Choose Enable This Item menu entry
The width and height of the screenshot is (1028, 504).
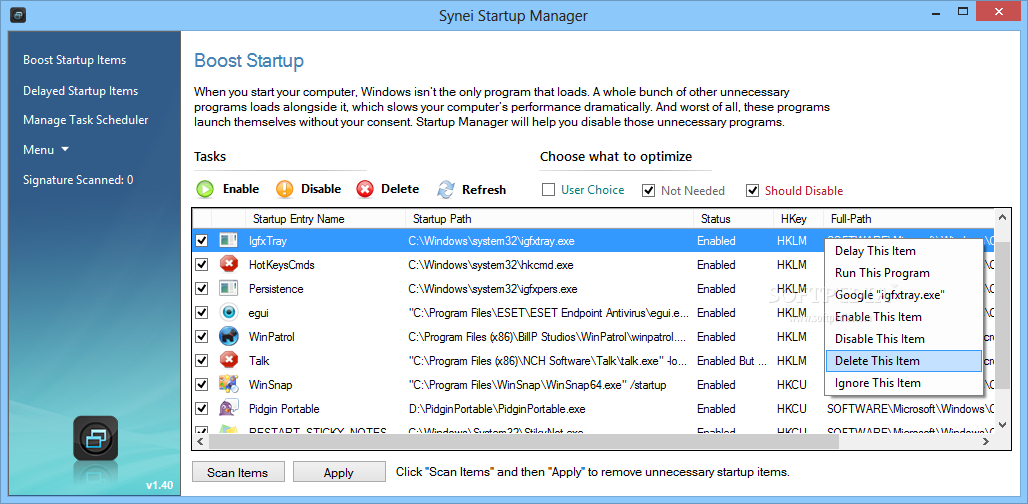(903, 317)
